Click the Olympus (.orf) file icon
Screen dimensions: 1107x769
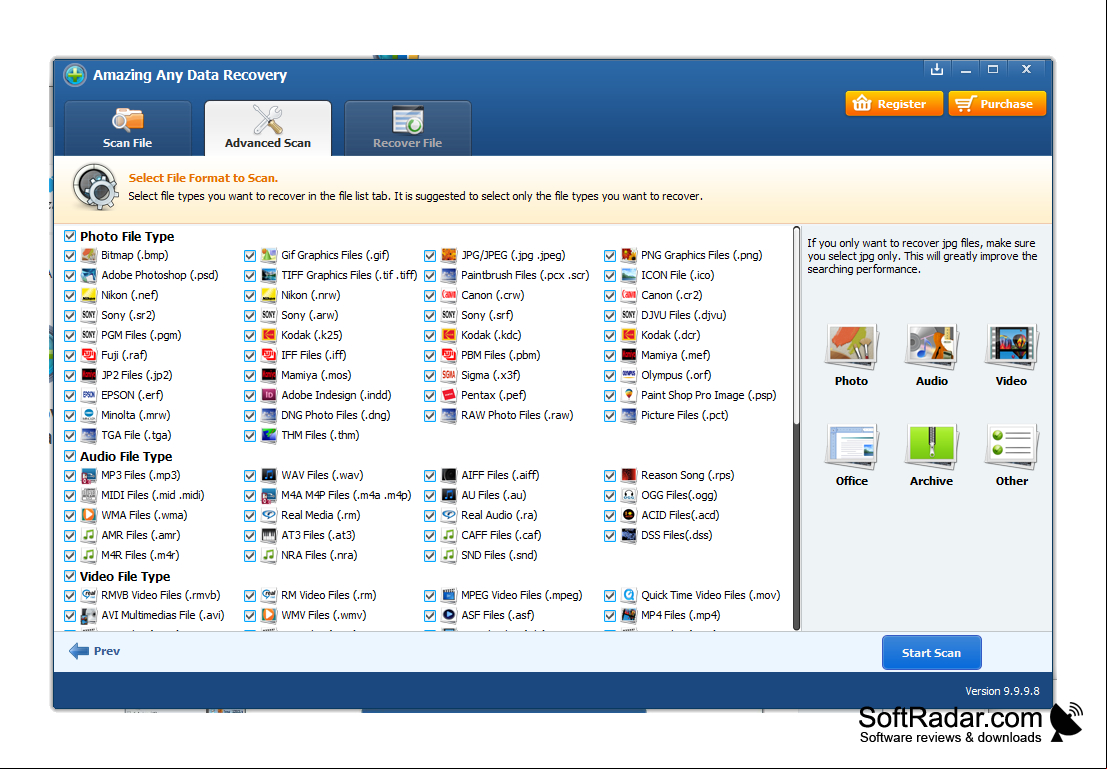pyautogui.click(x=629, y=375)
